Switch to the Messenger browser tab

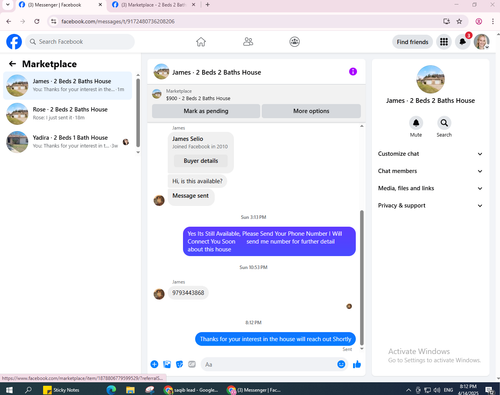point(60,5)
